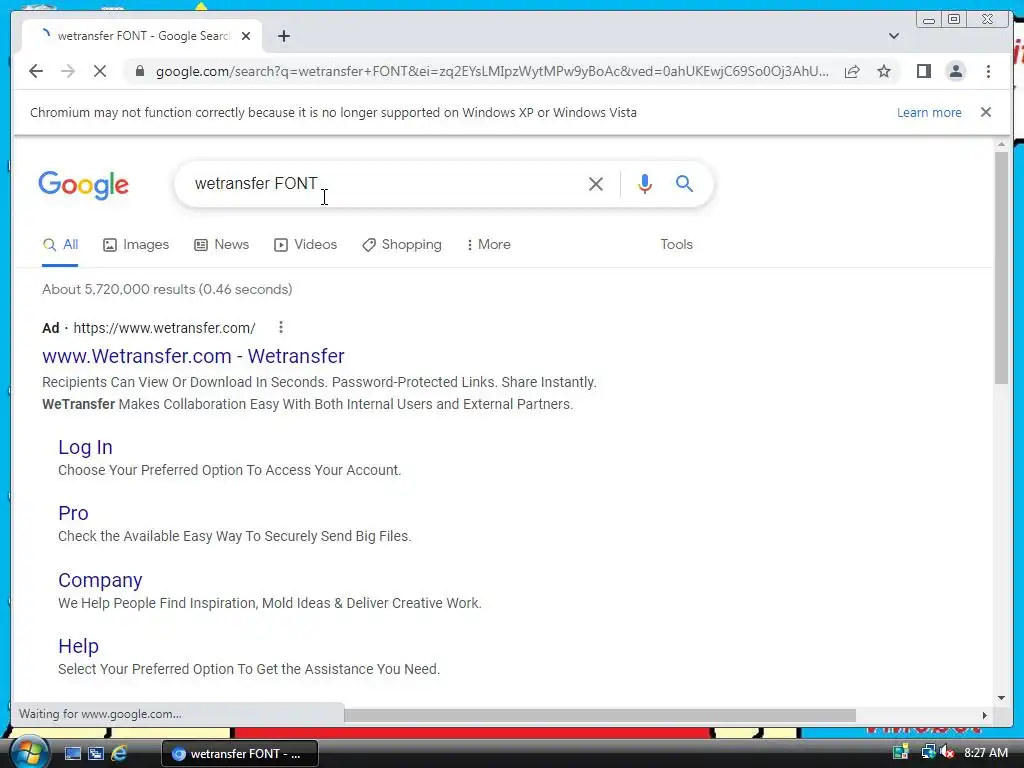This screenshot has width=1024, height=768.
Task: Launch Internet Explorer from quick launch
Action: pyautogui.click(x=119, y=754)
